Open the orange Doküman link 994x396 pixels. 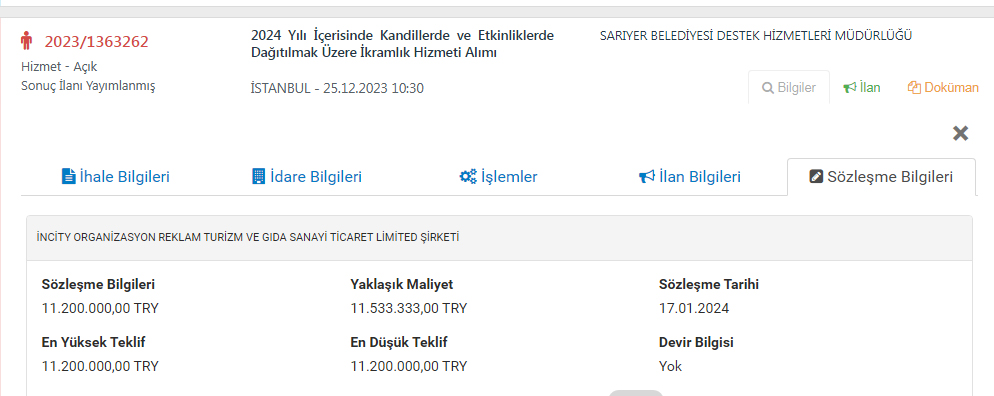coord(943,88)
